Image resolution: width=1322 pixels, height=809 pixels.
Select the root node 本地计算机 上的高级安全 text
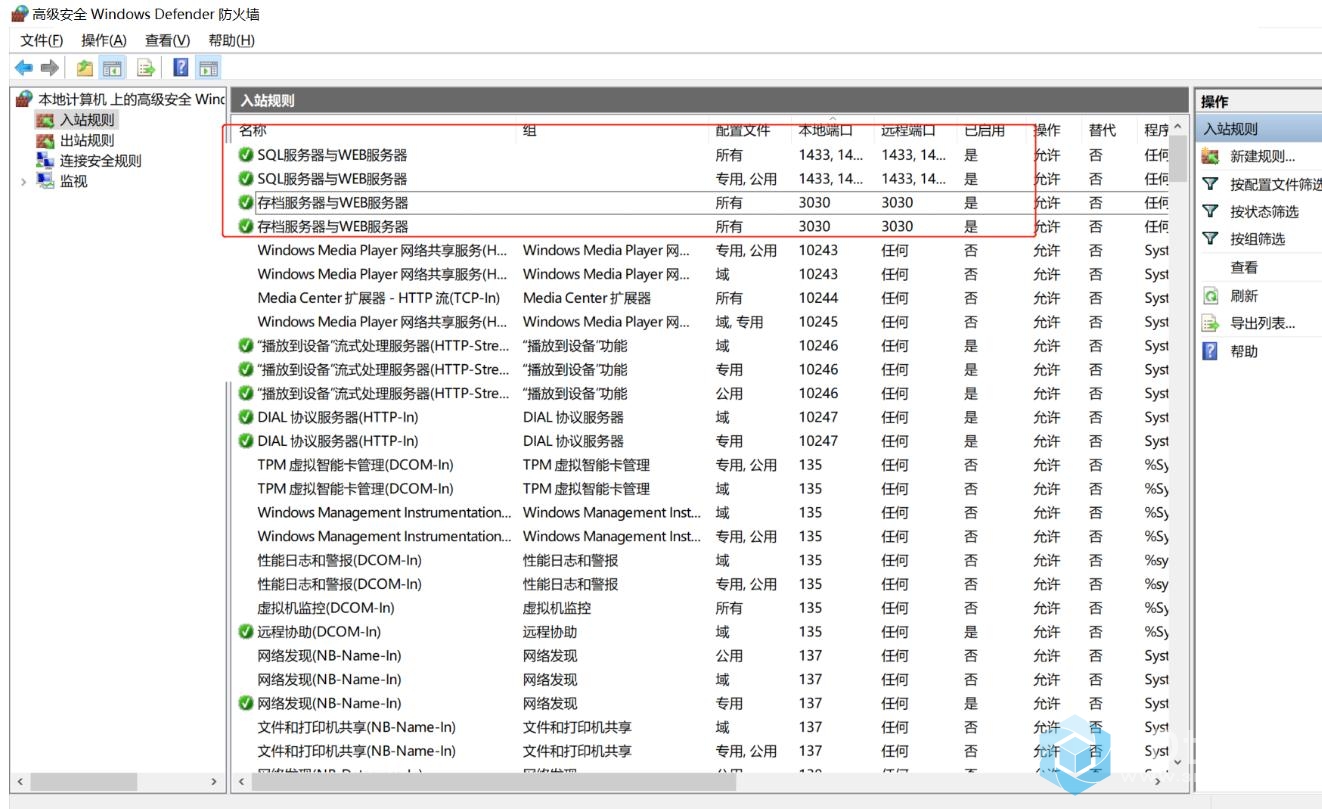(x=131, y=99)
